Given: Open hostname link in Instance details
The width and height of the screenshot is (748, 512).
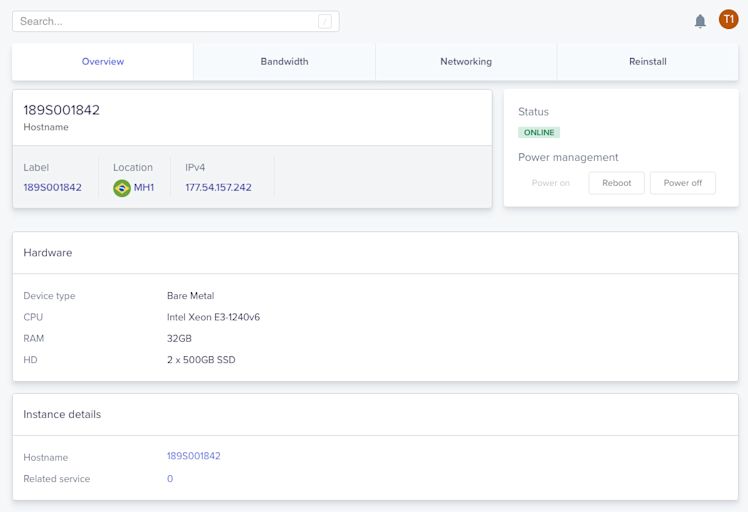Looking at the screenshot, I should click(194, 456).
